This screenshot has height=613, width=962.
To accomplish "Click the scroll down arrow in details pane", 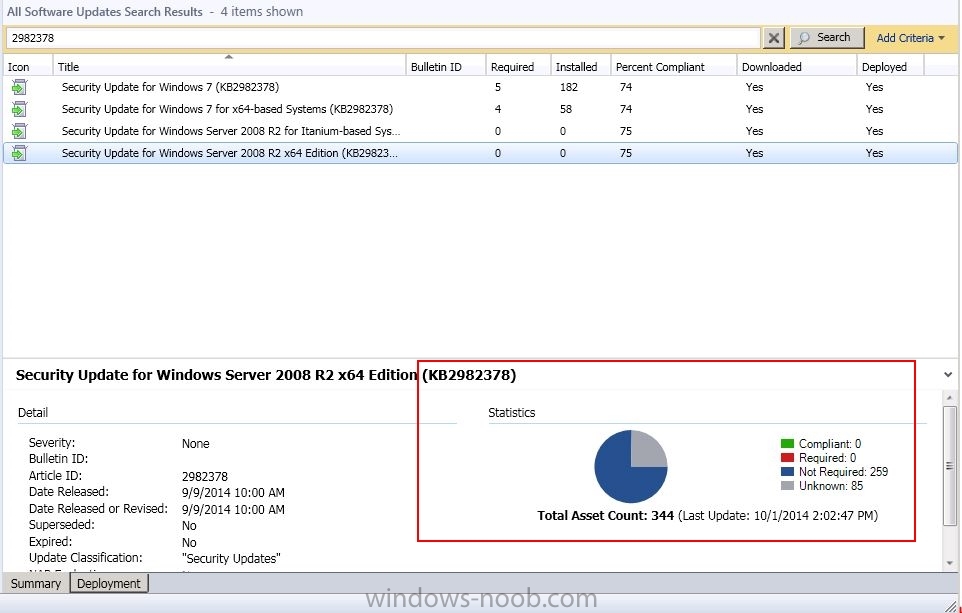I will [x=950, y=563].
